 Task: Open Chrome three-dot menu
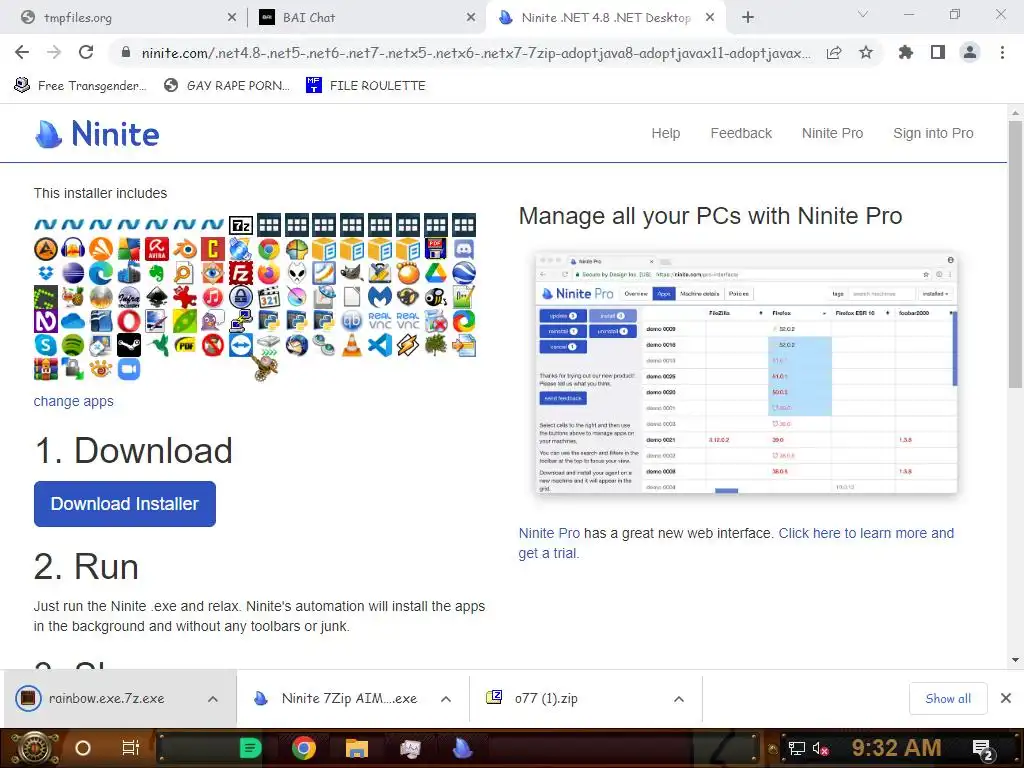[1002, 52]
